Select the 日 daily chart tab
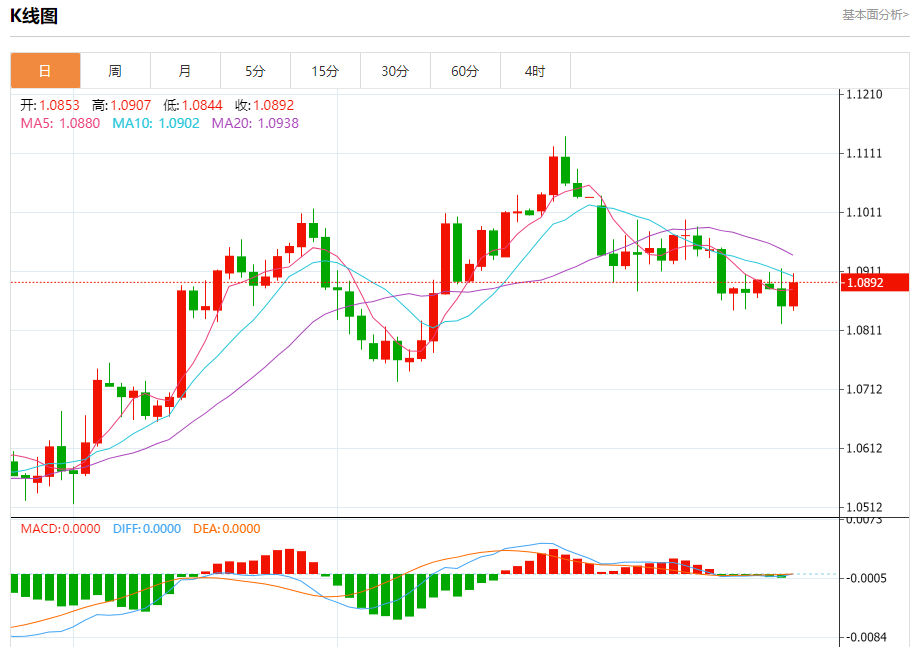 click(x=45, y=71)
